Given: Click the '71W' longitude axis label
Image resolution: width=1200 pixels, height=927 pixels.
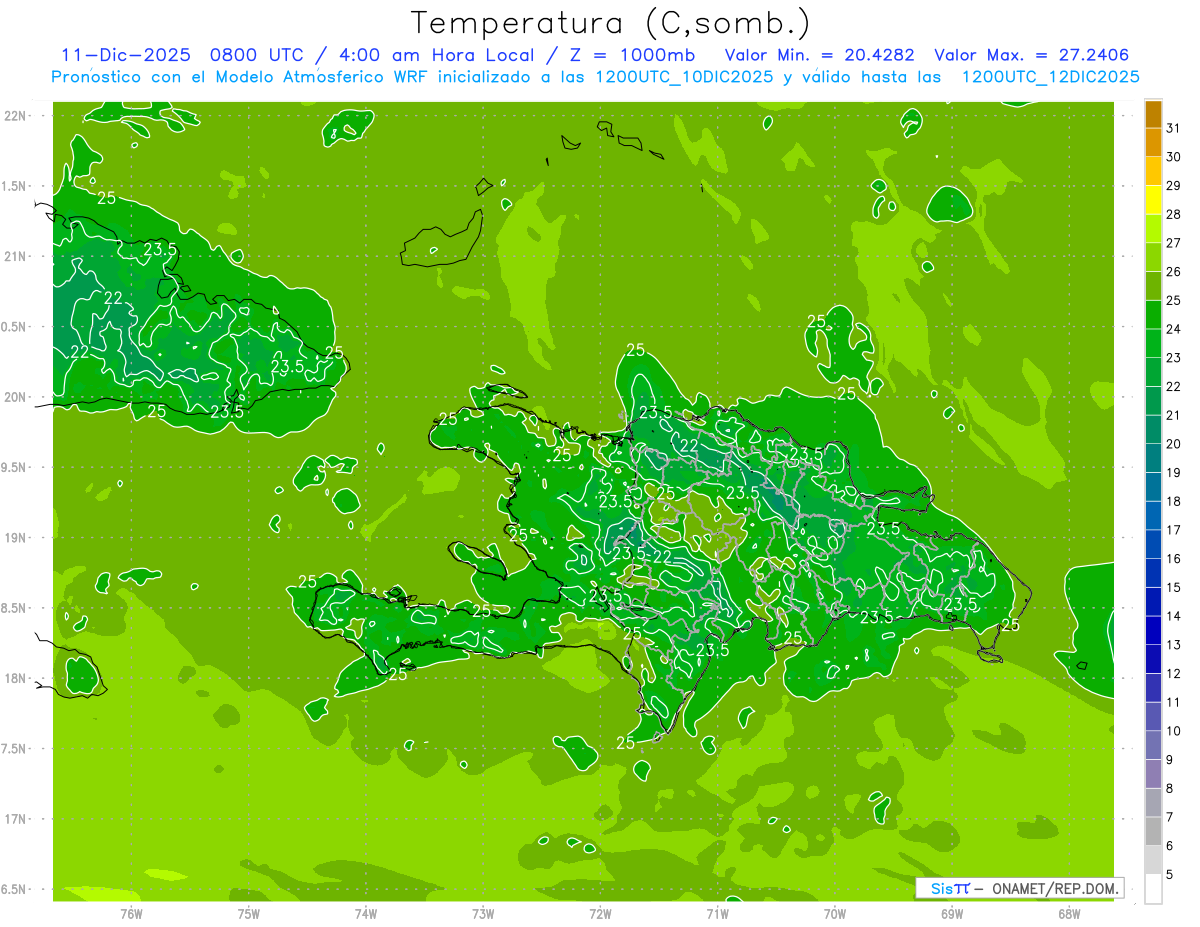Looking at the screenshot, I should coord(717,914).
